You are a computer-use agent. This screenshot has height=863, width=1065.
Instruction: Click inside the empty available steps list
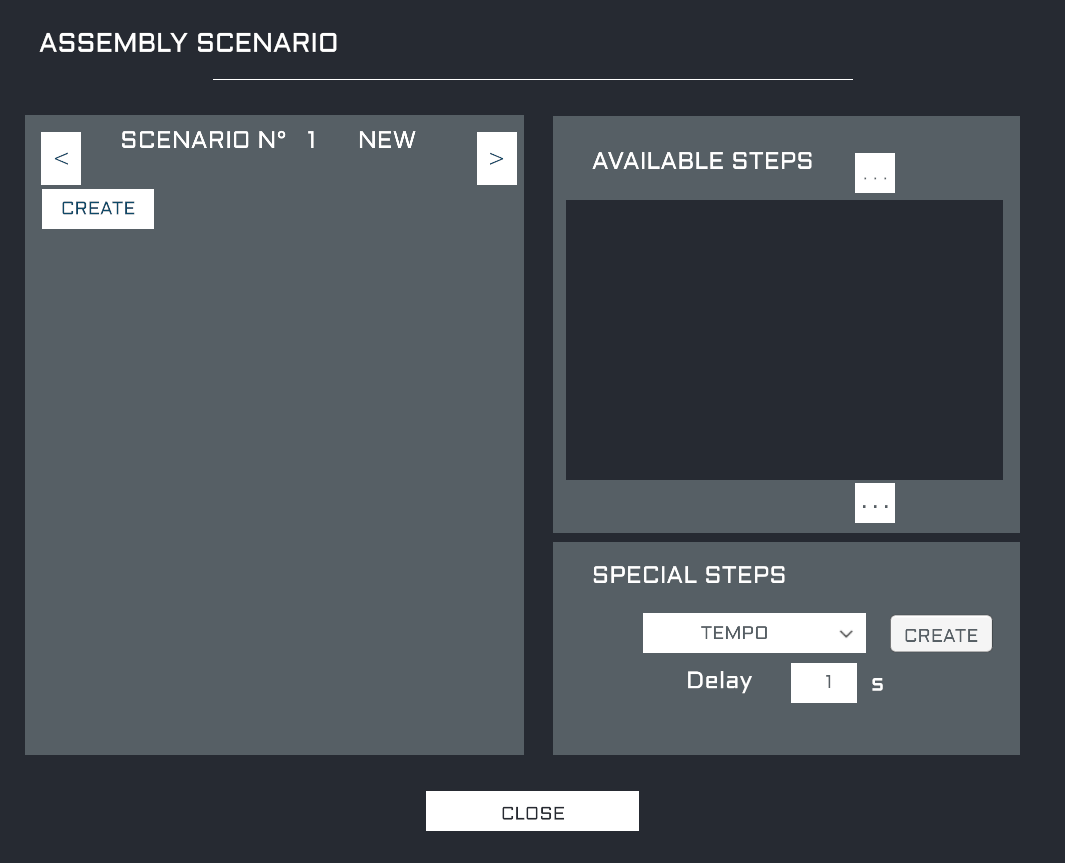(x=784, y=340)
